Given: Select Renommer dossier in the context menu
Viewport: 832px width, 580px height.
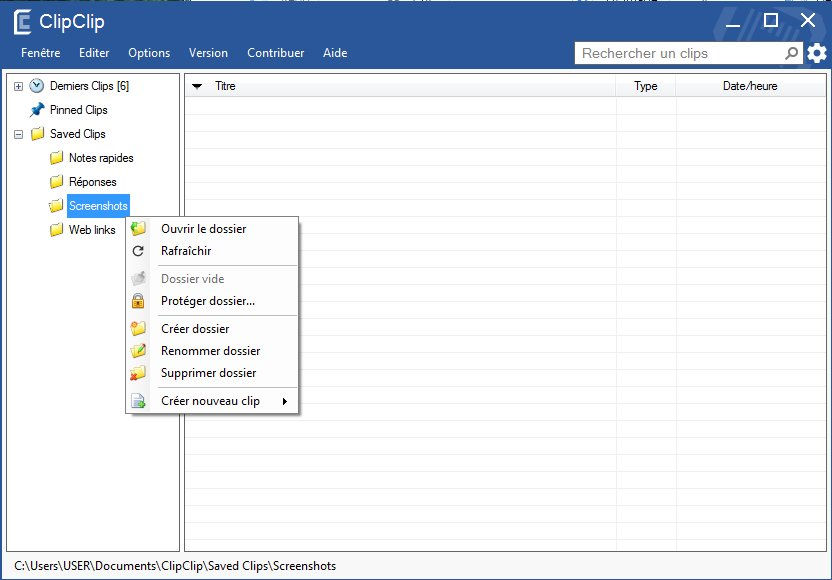Looking at the screenshot, I should point(212,351).
